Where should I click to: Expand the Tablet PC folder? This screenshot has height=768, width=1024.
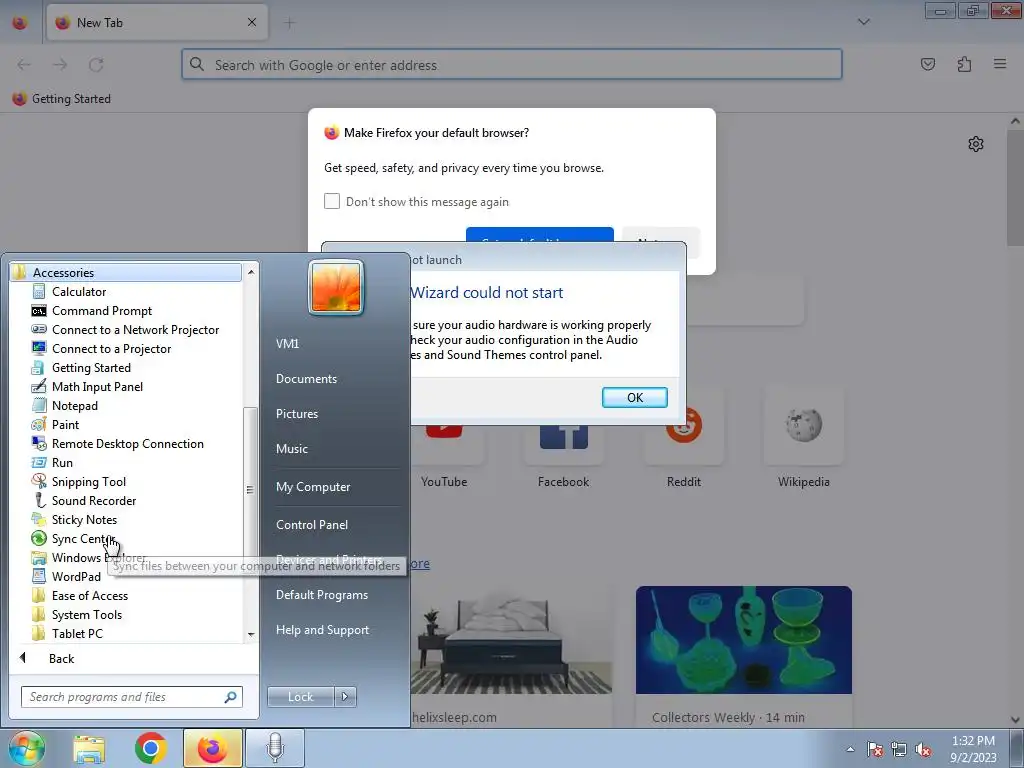click(x=76, y=633)
